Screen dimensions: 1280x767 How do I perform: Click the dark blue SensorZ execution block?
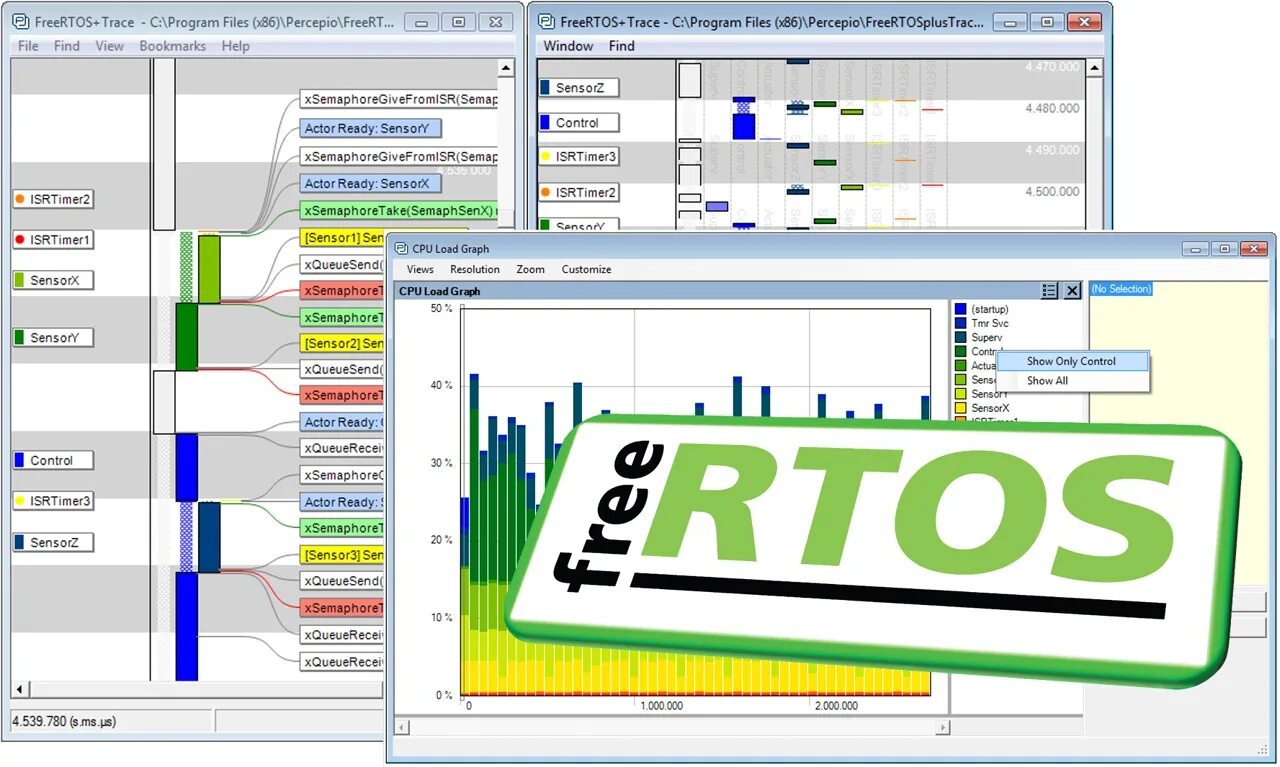209,537
